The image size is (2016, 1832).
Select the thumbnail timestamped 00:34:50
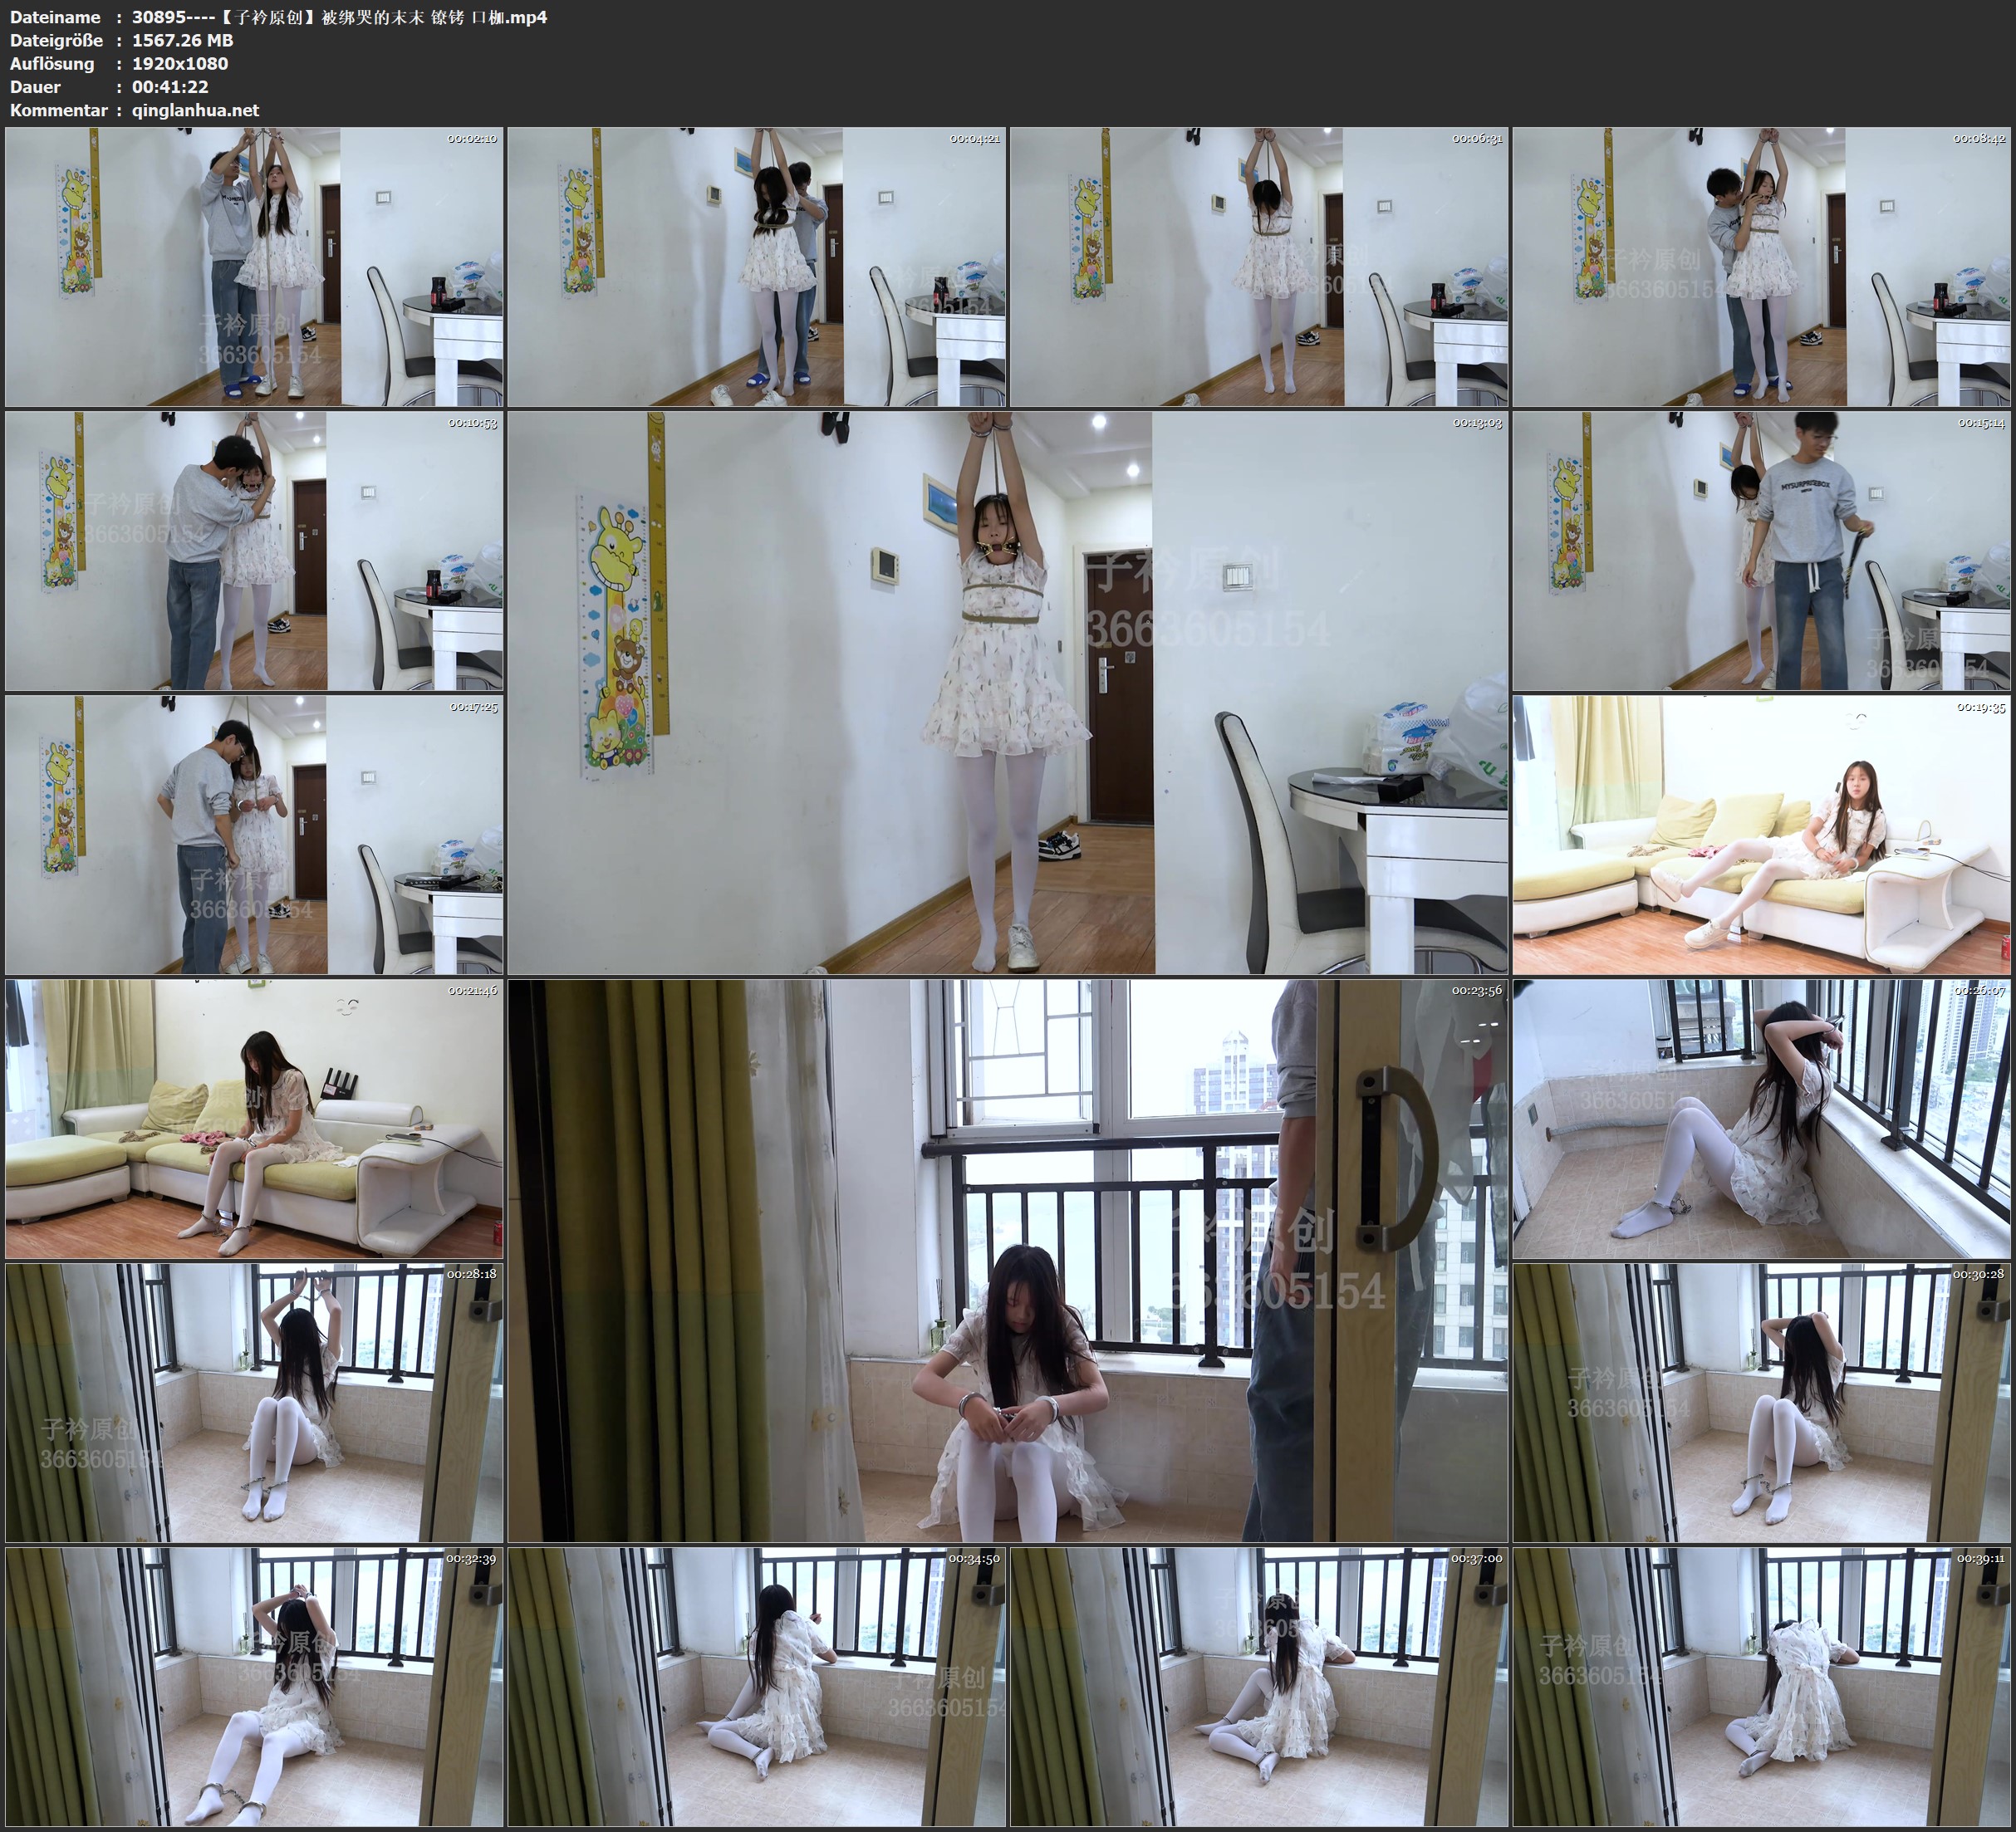[x=757, y=1687]
